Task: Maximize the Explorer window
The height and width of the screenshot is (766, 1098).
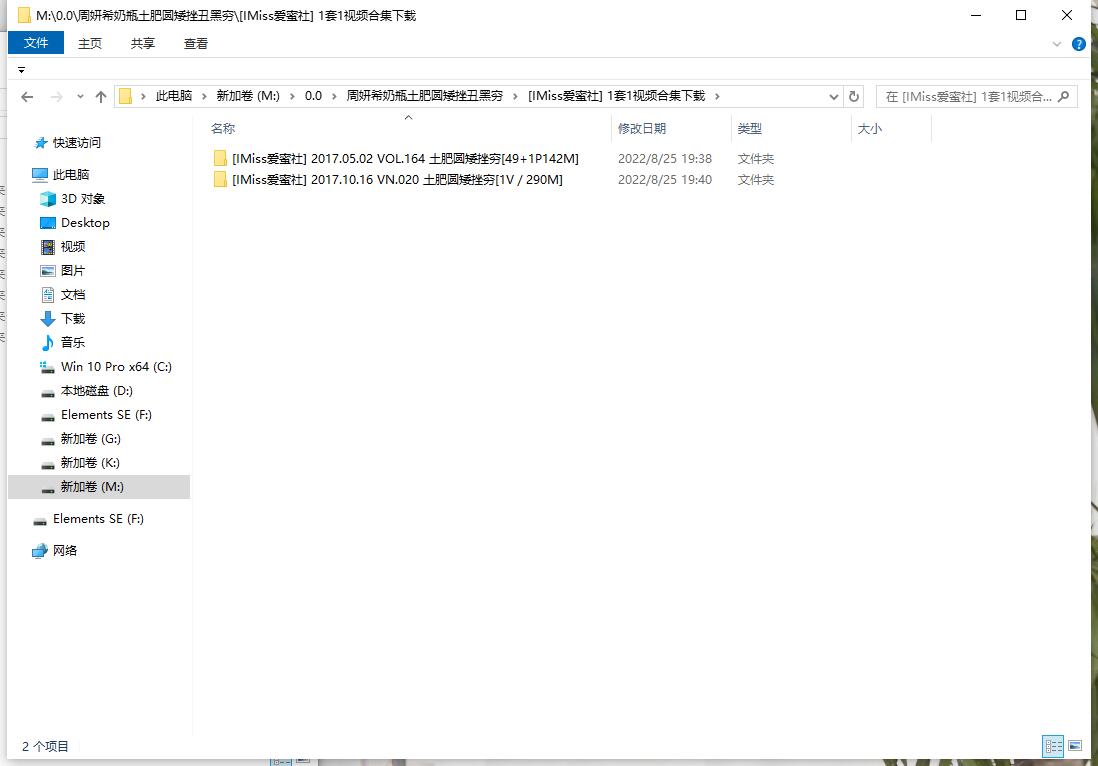Action: pyautogui.click(x=1021, y=15)
